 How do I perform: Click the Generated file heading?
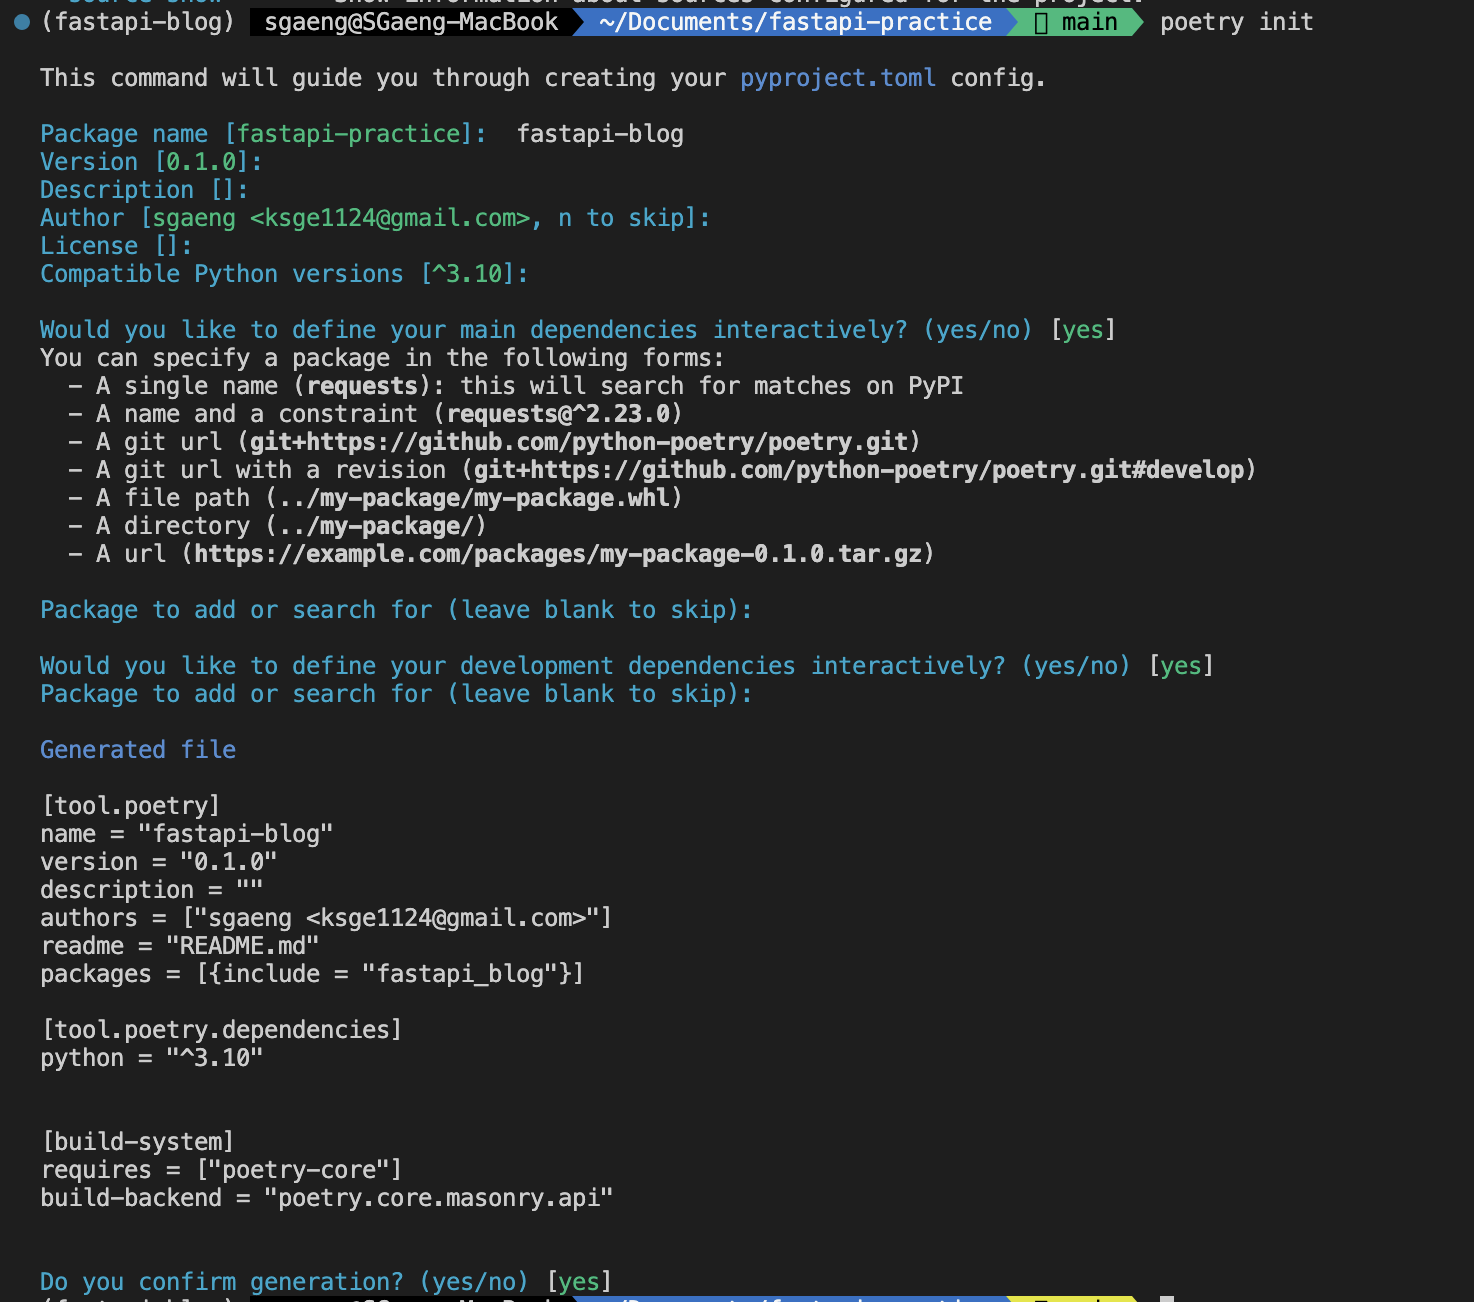pos(138,750)
